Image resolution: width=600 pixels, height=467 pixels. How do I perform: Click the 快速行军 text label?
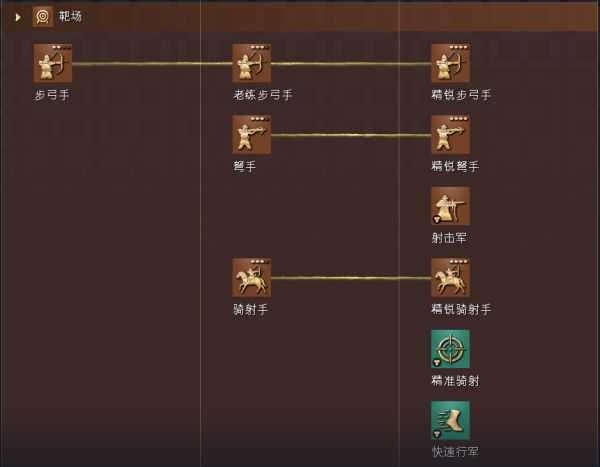(455, 452)
